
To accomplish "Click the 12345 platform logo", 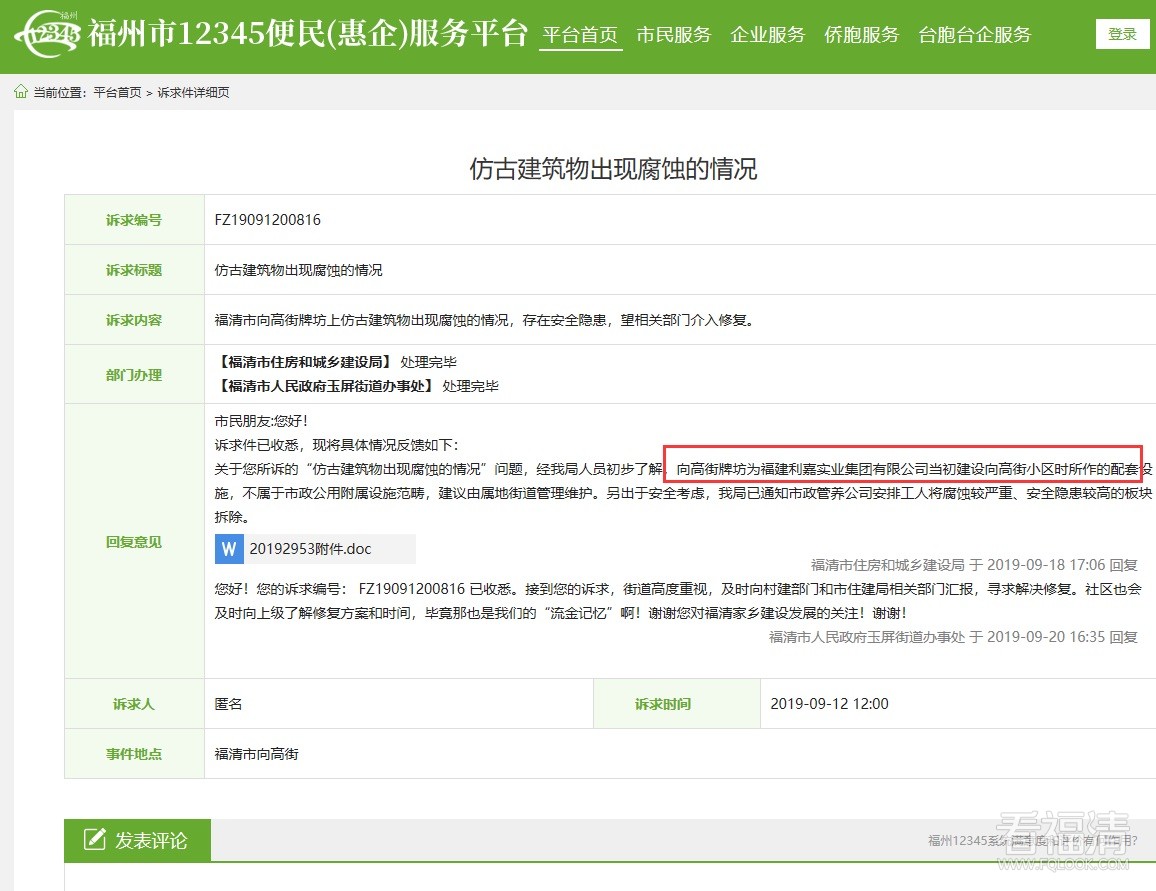I will click(47, 33).
